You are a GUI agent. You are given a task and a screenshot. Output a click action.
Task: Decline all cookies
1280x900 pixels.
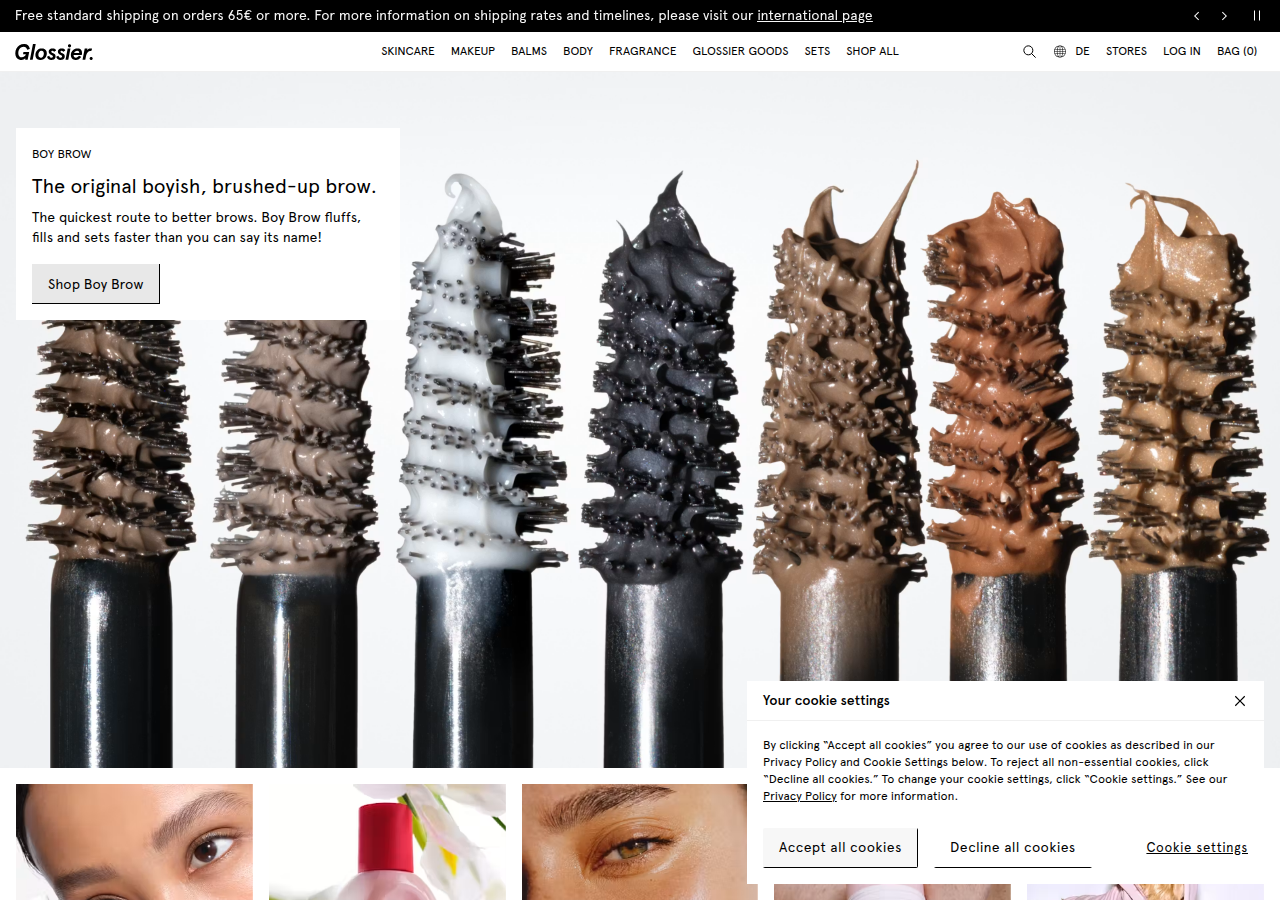click(1013, 847)
